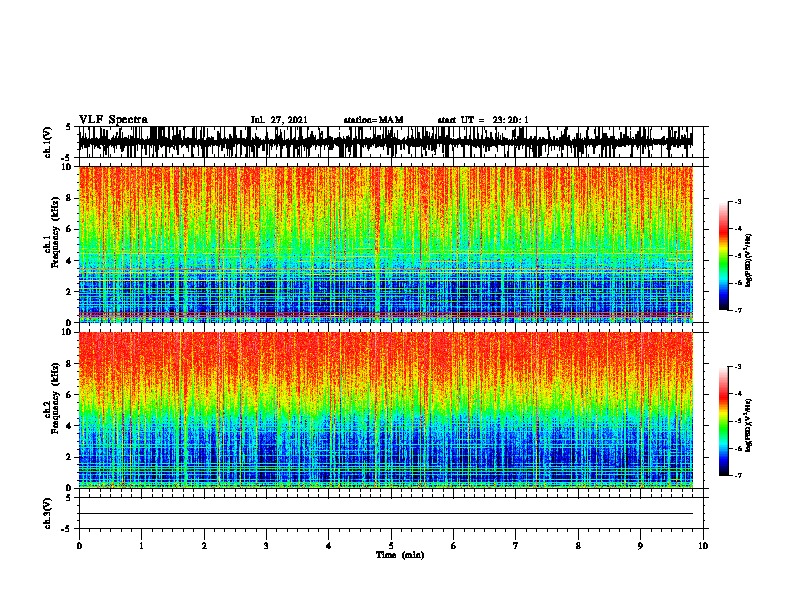Viewport: 792px width, 612px height.
Task: Click the "ch.3(V)" axis label
Action: pyautogui.click(x=48, y=513)
